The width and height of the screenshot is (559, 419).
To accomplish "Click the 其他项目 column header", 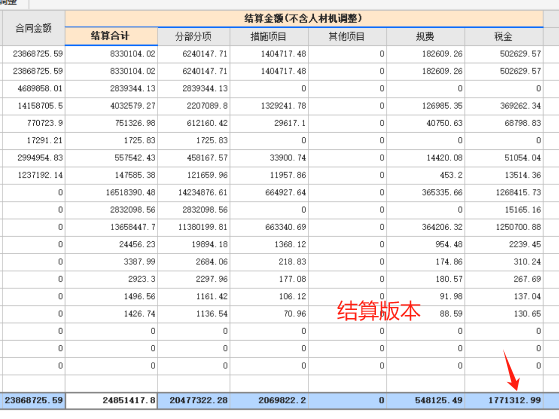I will [347, 36].
